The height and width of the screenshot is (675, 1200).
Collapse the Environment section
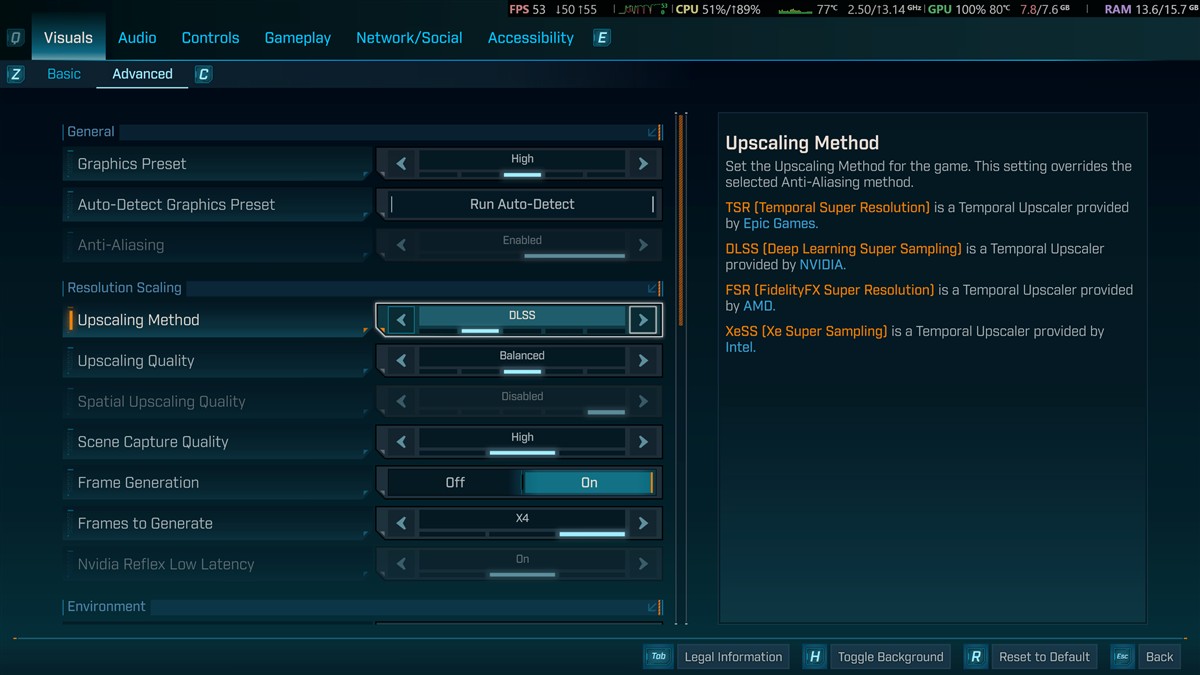tap(653, 607)
